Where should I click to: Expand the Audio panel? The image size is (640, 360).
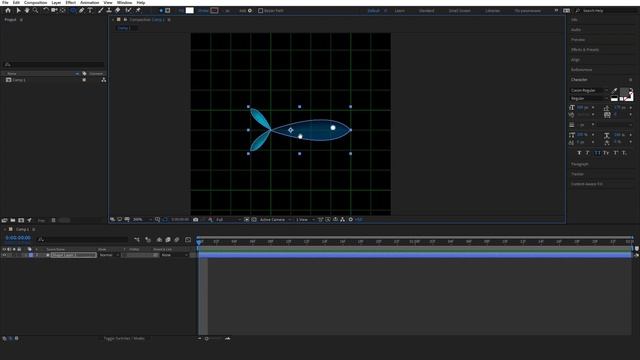point(576,30)
